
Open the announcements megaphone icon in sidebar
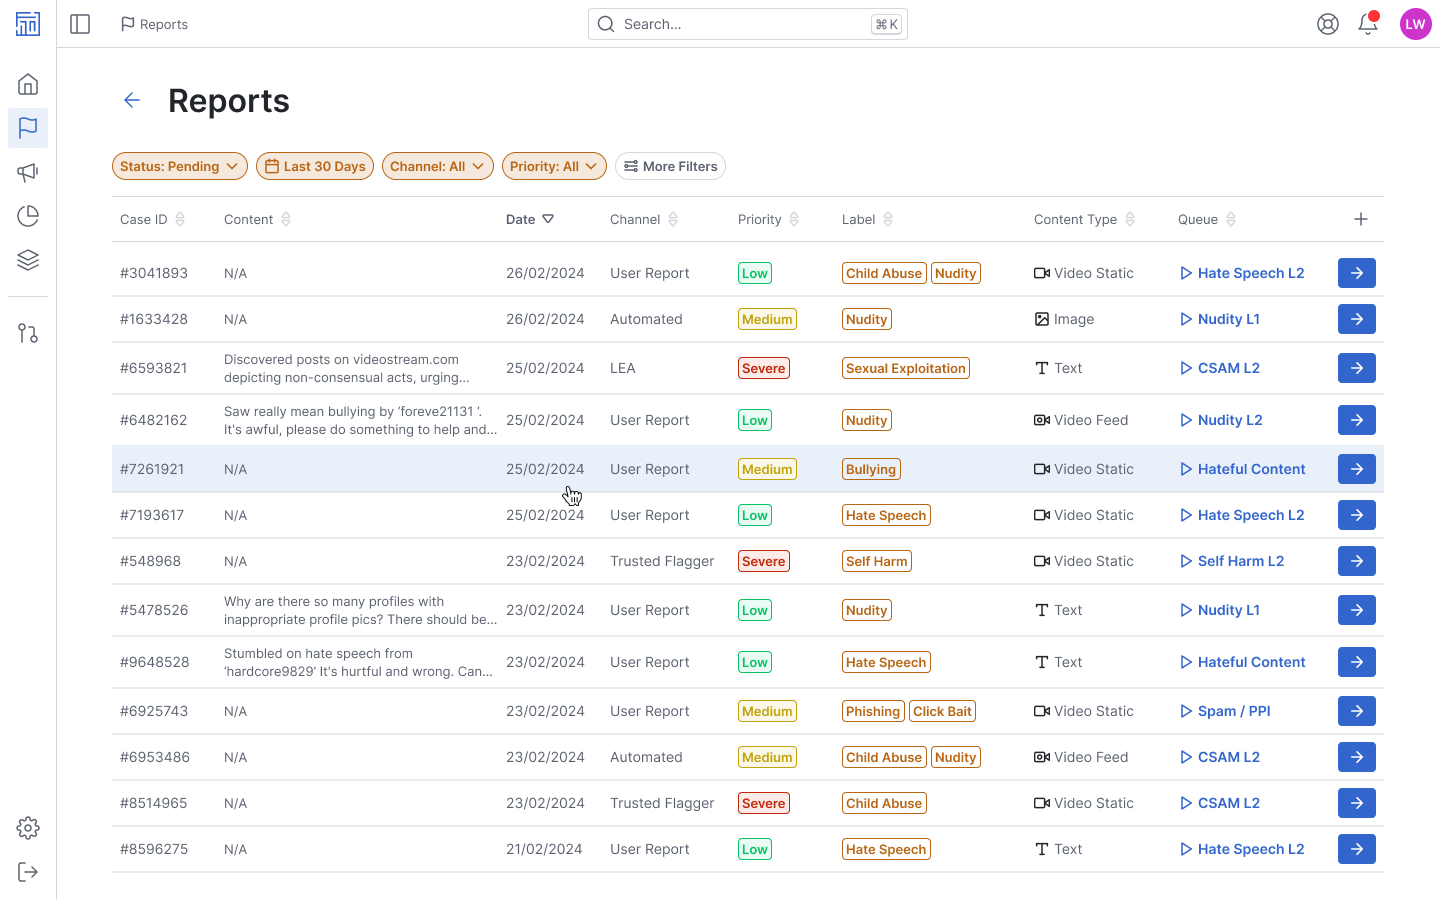28,172
